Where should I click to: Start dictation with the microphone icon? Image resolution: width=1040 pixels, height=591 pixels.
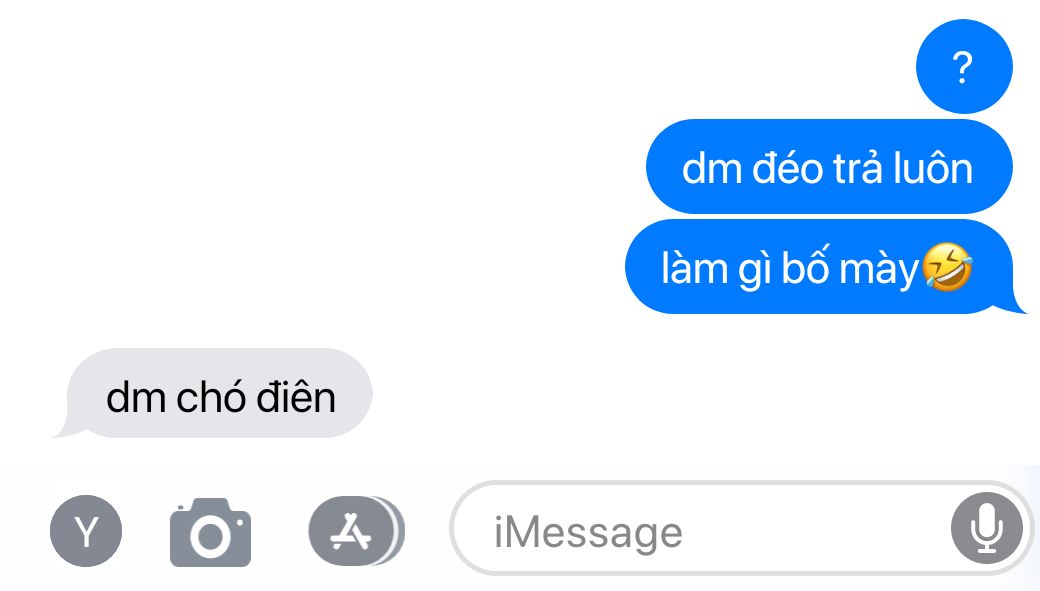click(986, 529)
